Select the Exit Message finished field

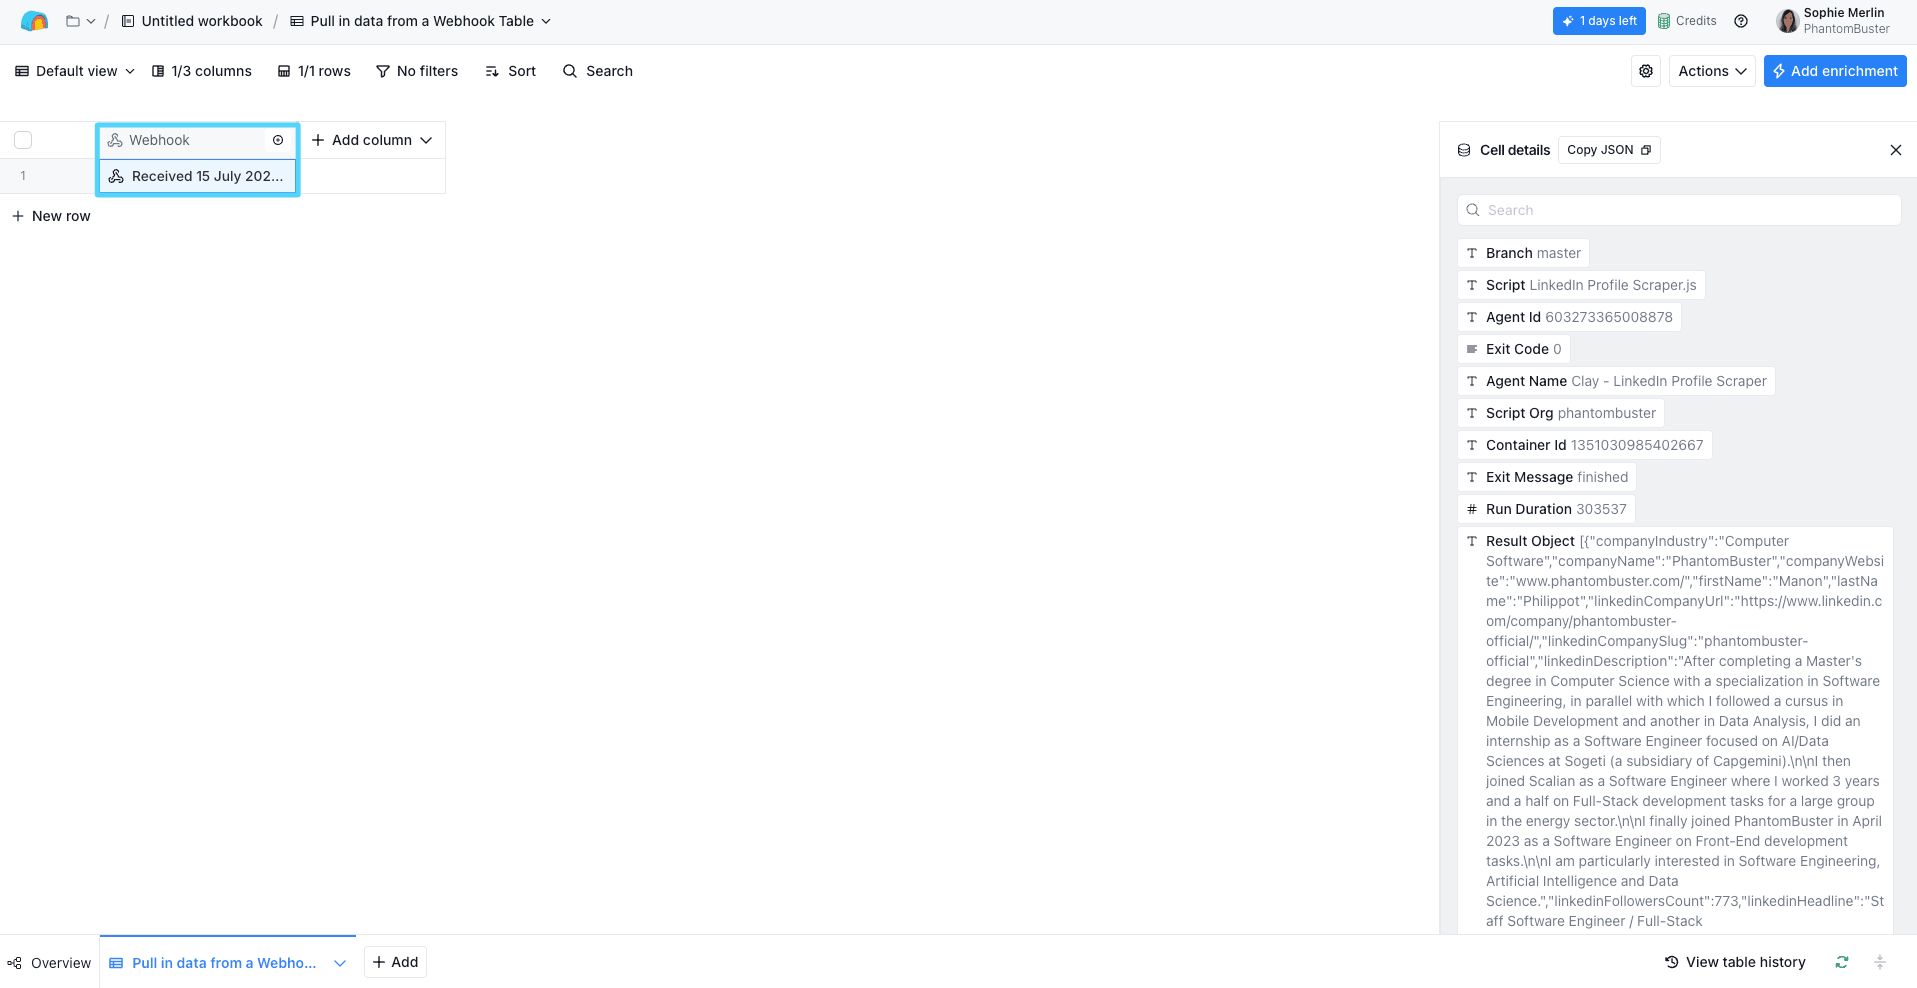(1547, 477)
